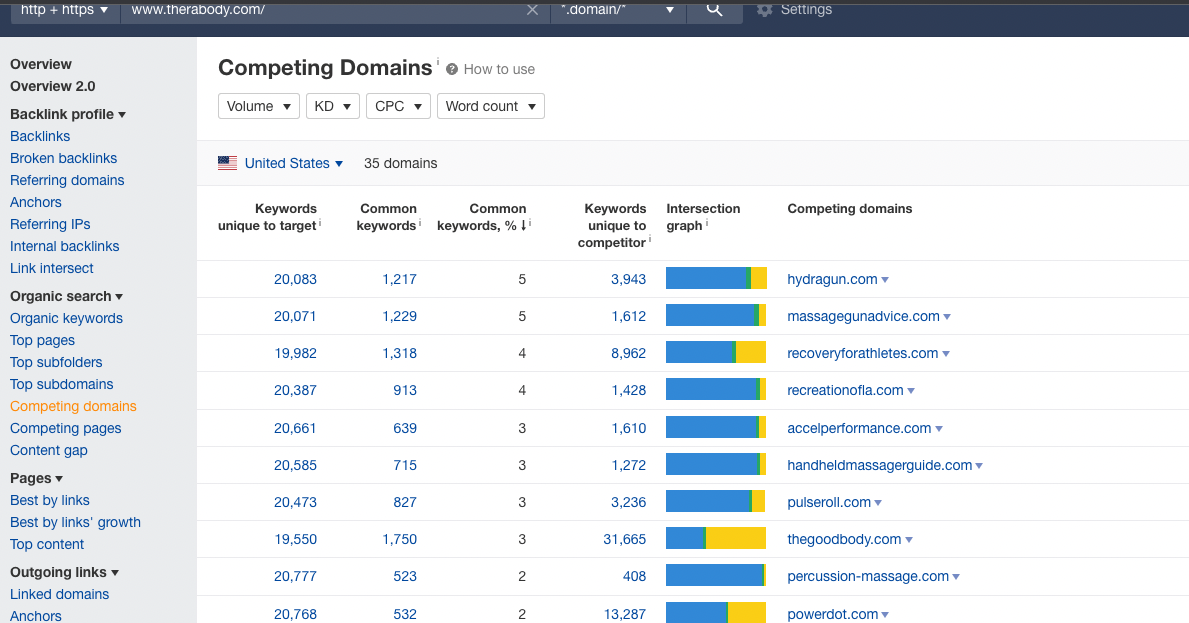Screen dimensions: 1189x623
Task: Click unique-to-target value 20,661
Action: coord(295,428)
